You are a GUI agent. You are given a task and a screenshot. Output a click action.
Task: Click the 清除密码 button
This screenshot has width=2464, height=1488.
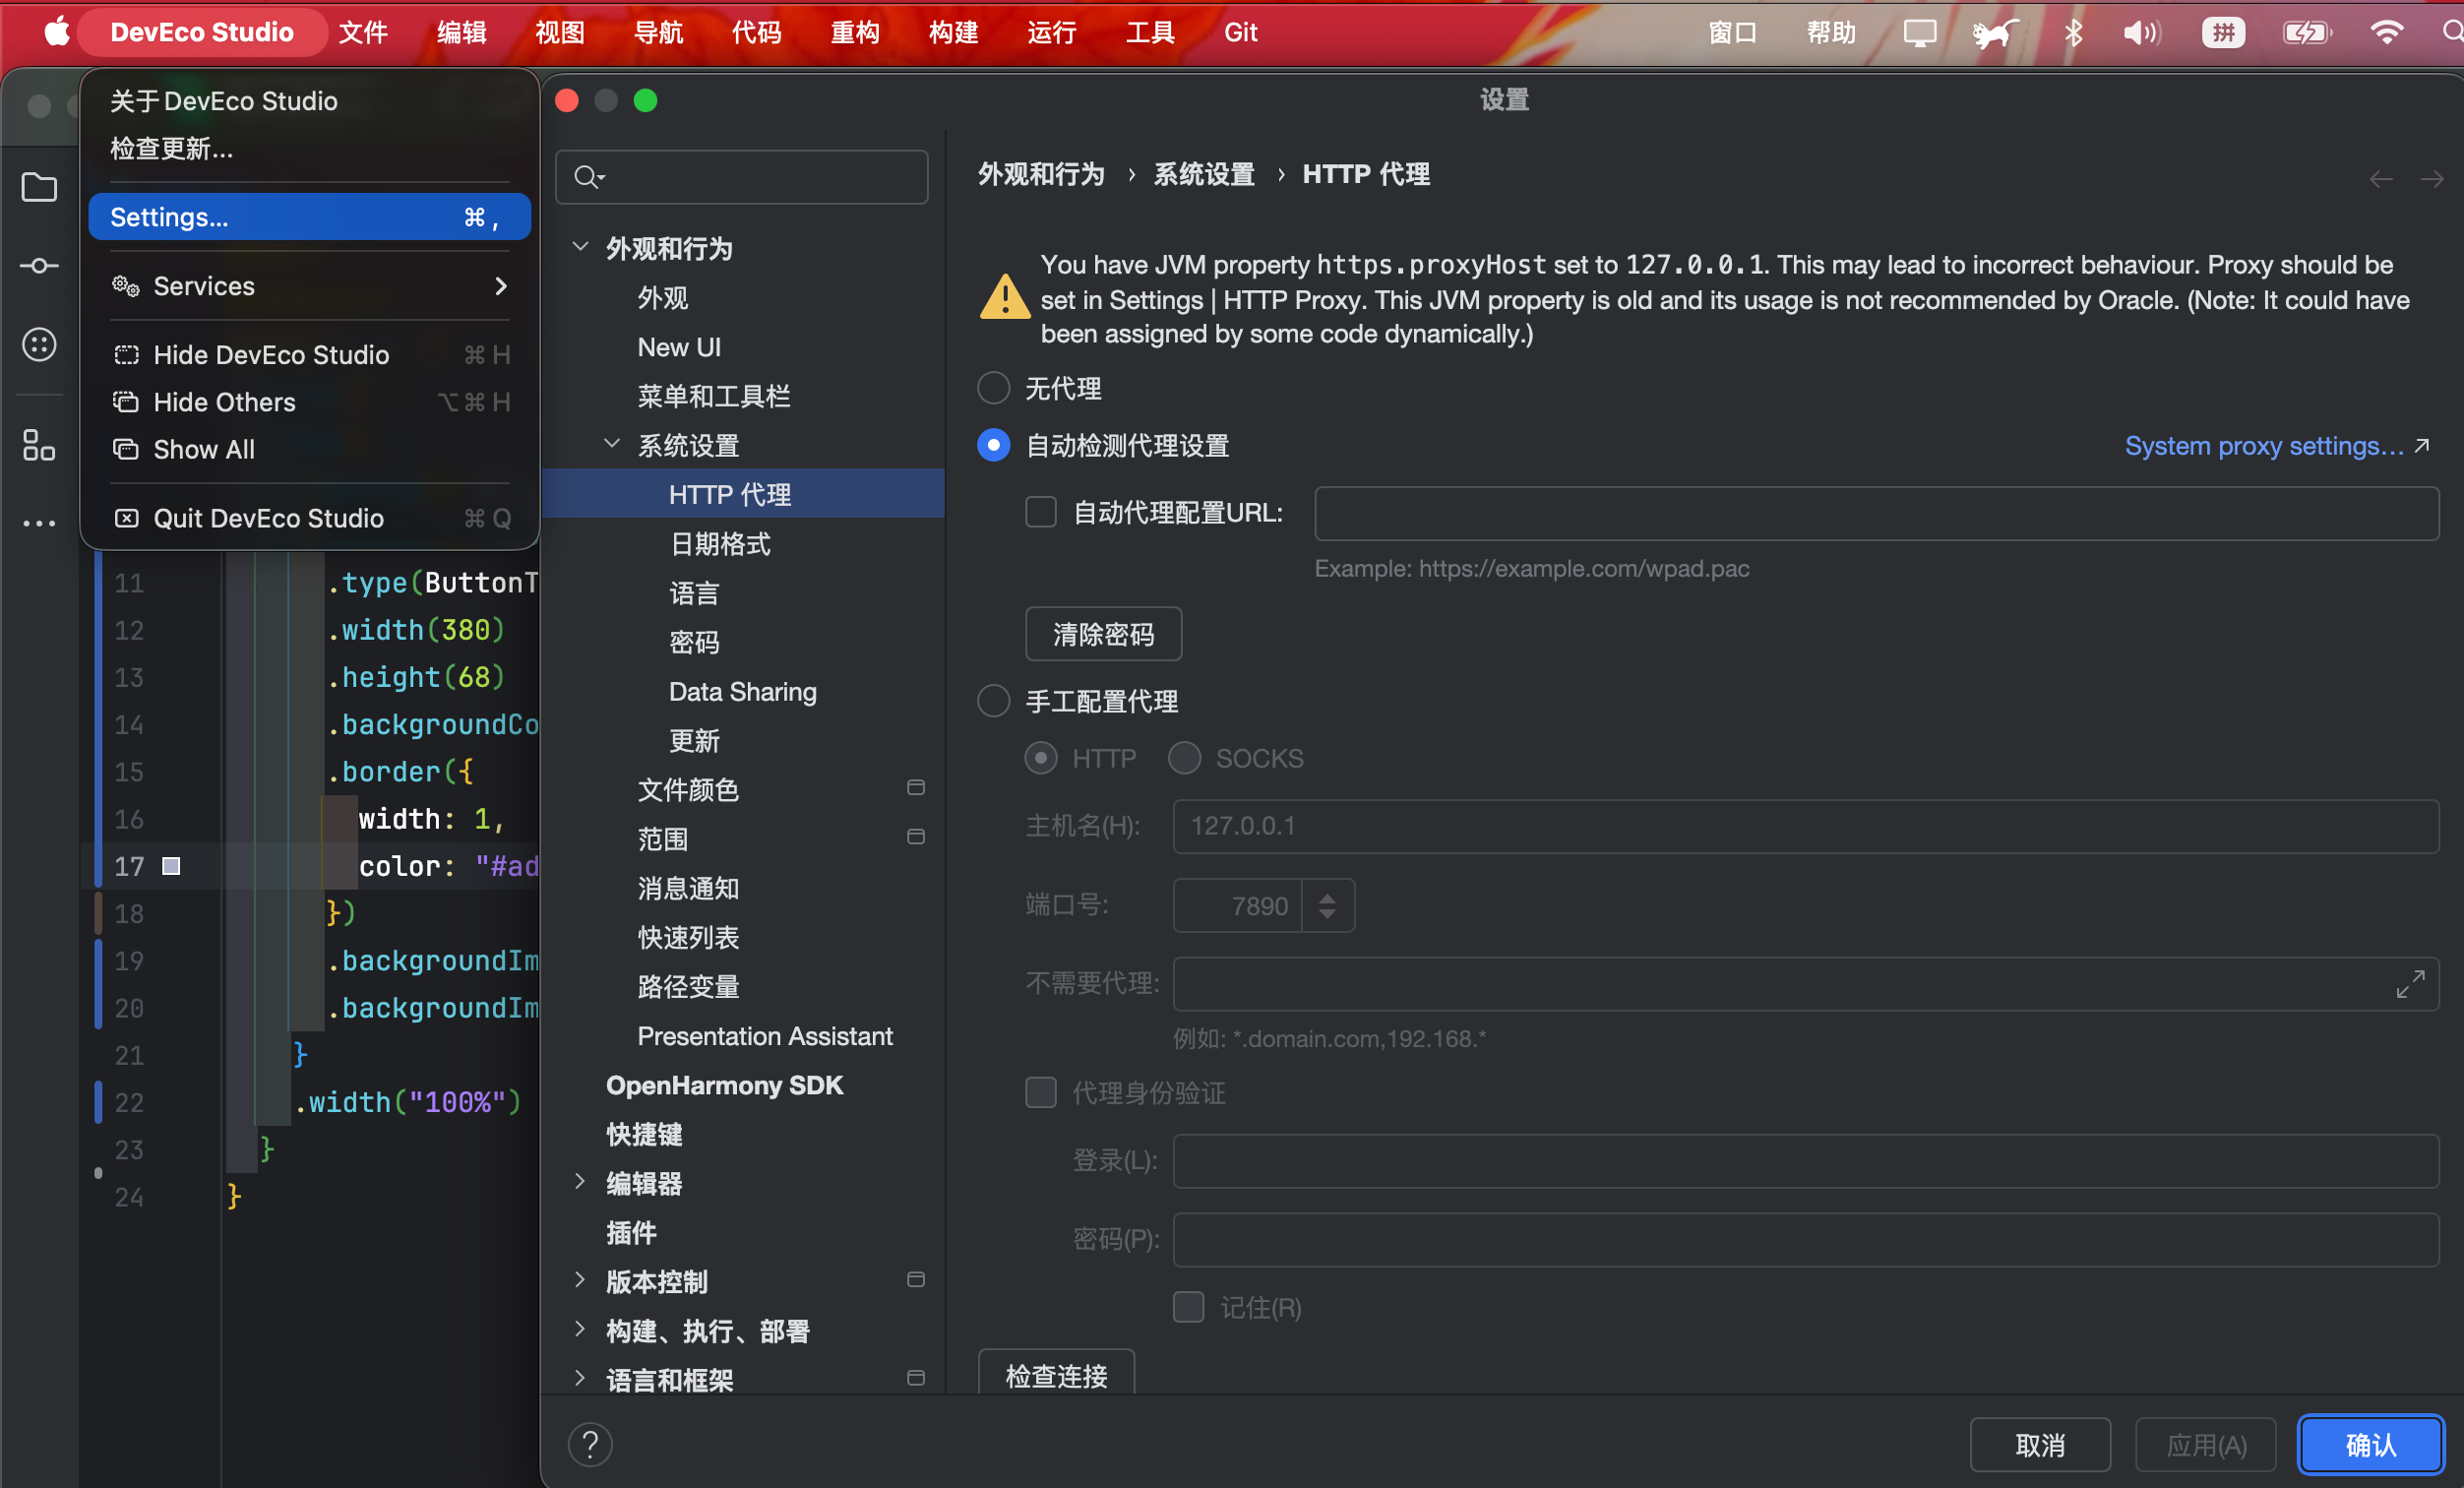coord(1102,634)
